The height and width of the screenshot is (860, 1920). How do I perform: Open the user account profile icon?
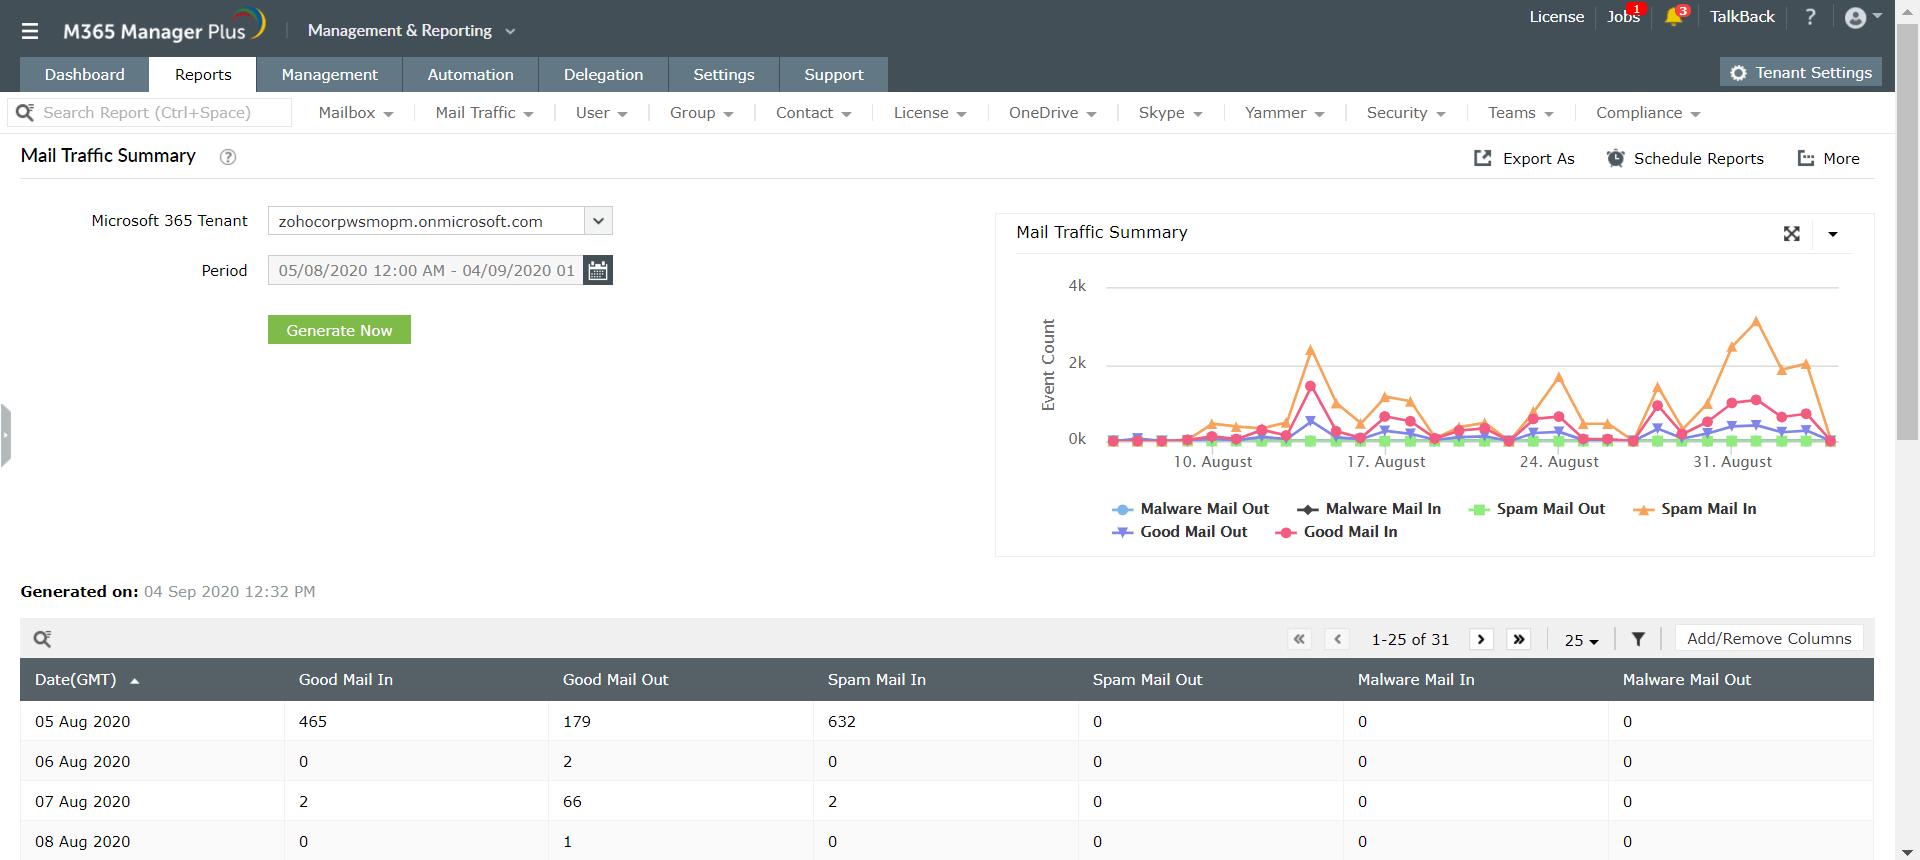[x=1856, y=18]
